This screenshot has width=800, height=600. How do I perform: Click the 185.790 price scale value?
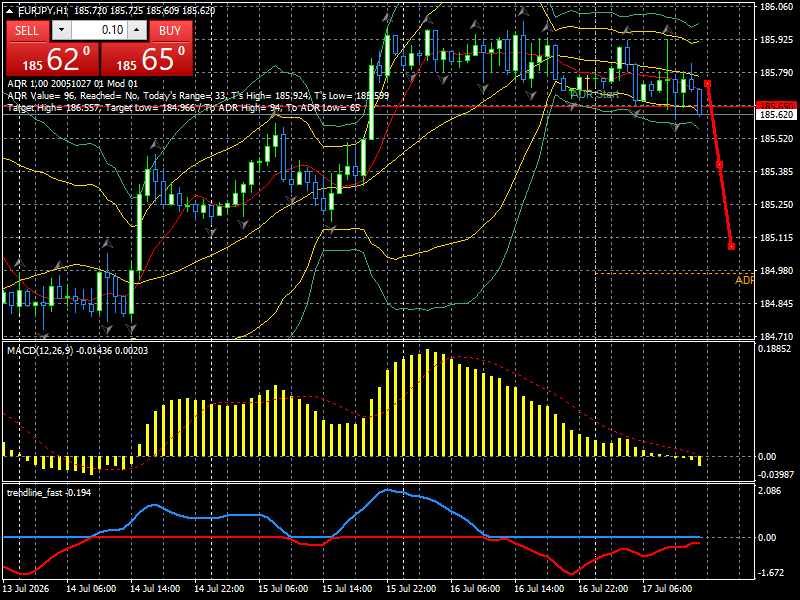(777, 72)
